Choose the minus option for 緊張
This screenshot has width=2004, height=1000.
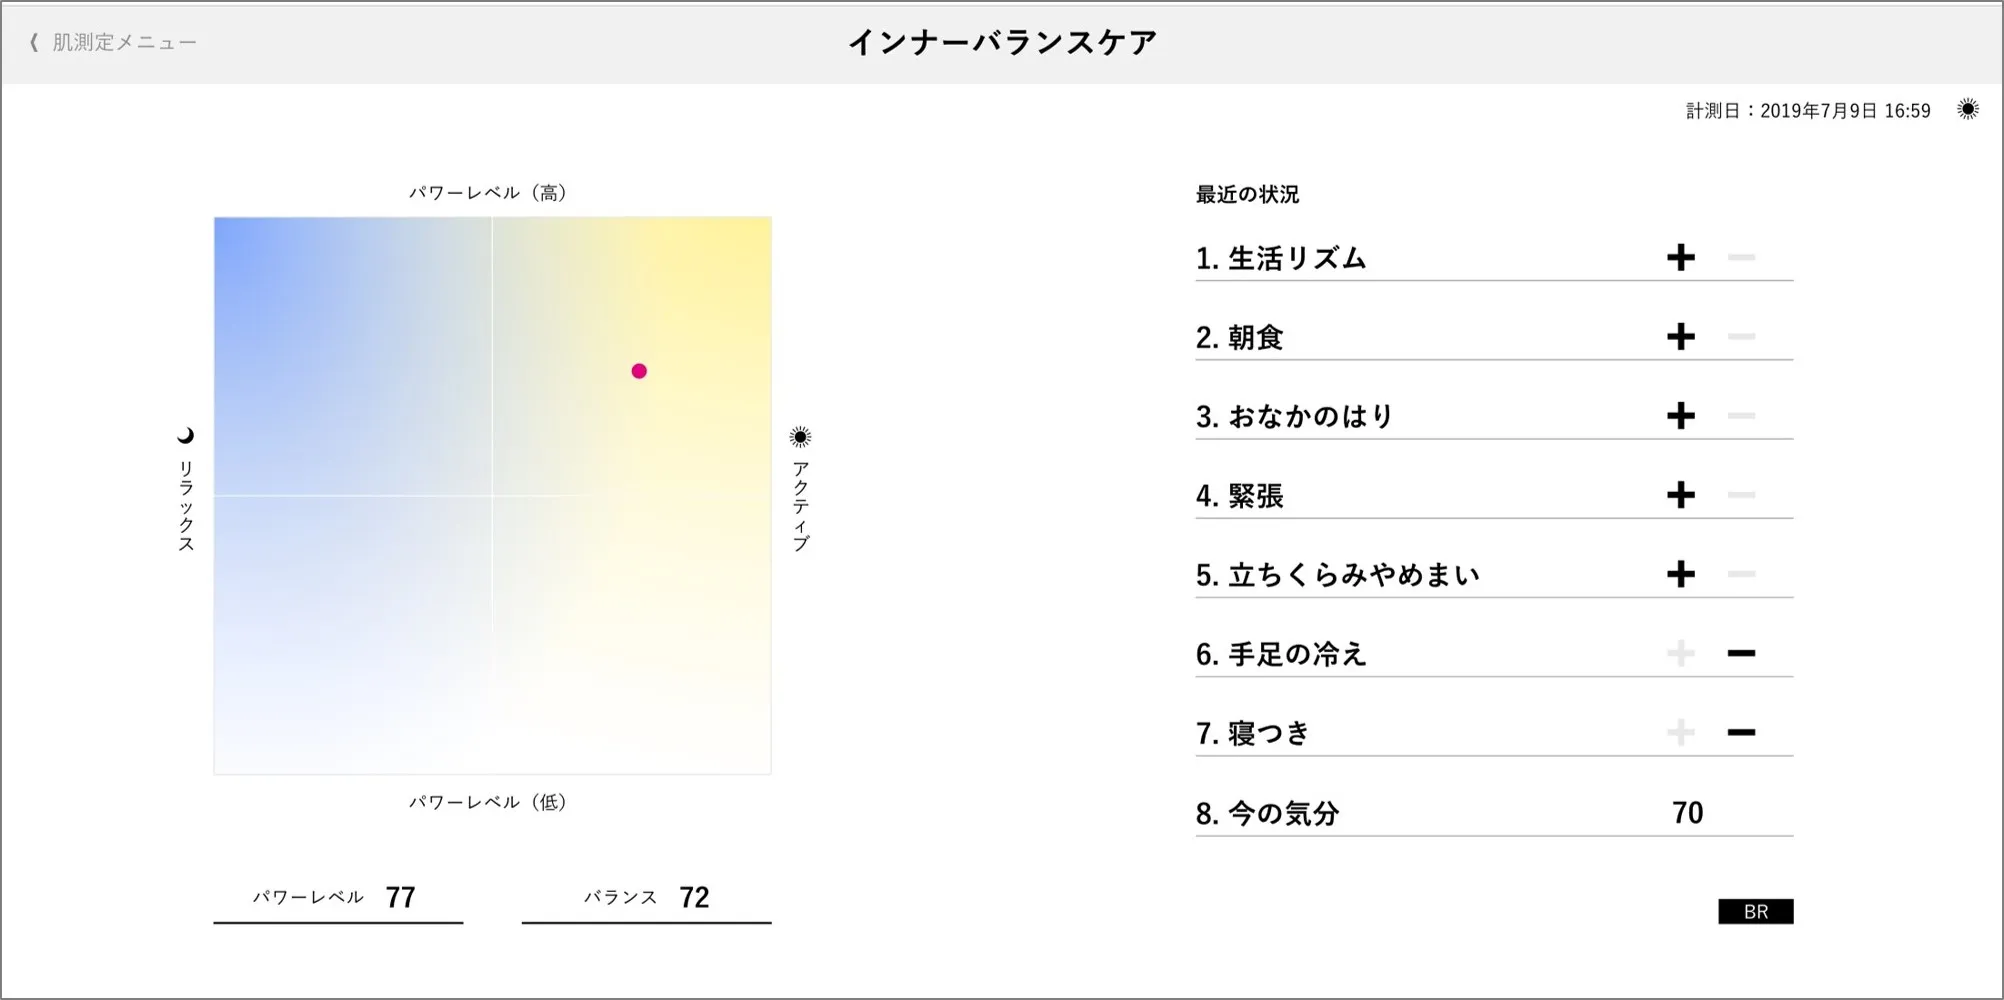(1741, 495)
